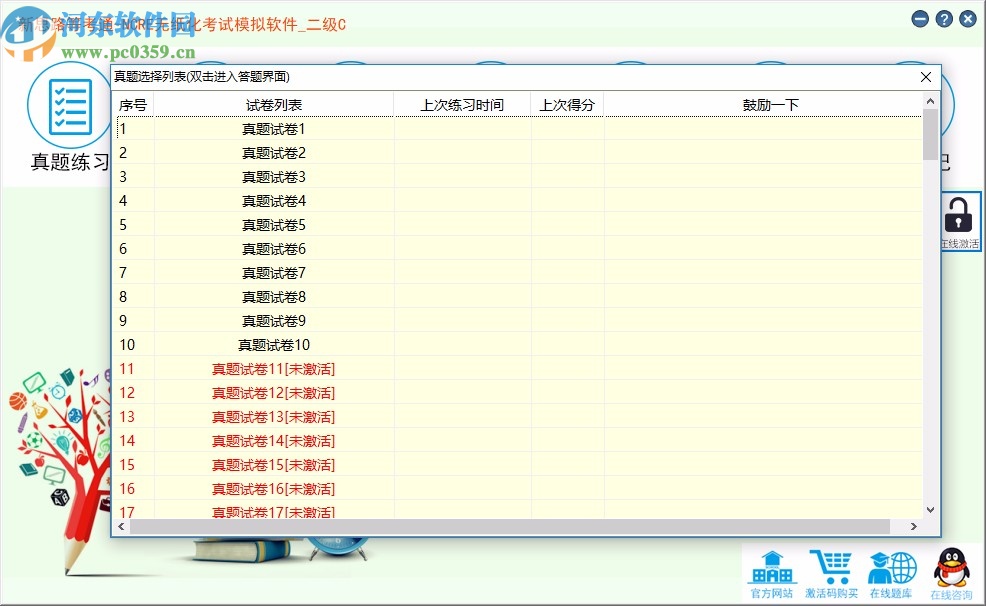Select 真题试卷5 row
Screen dimensions: 986x606
pos(519,224)
